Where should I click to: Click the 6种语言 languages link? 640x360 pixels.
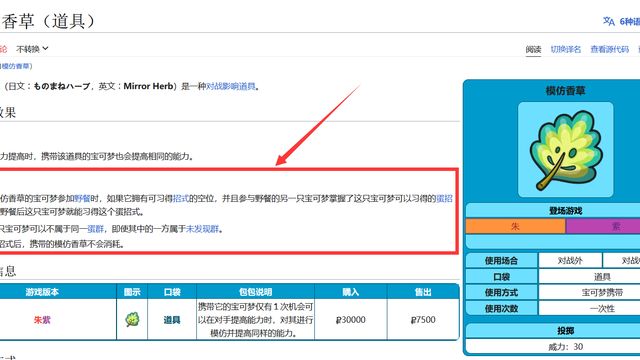(x=629, y=21)
